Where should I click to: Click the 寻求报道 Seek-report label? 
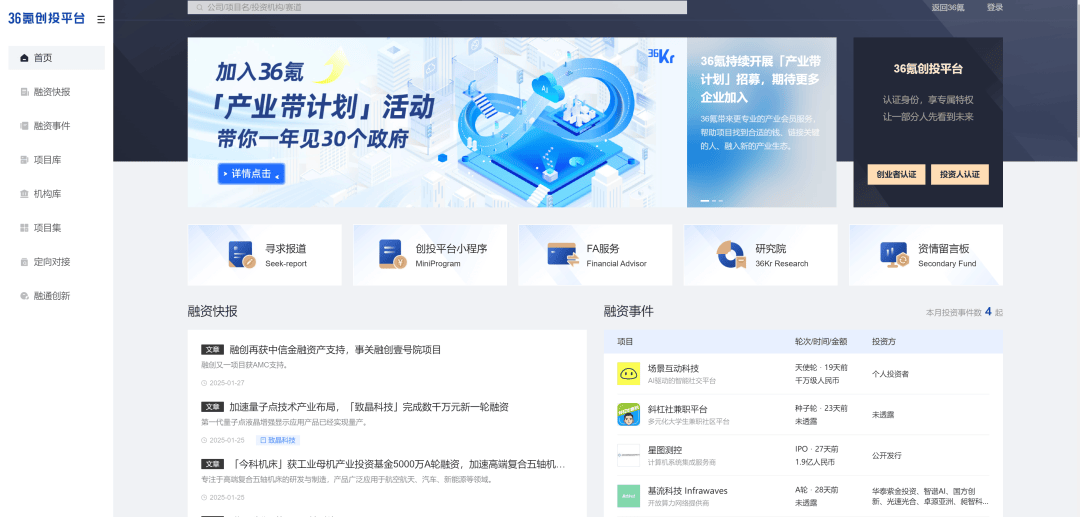[x=287, y=255]
